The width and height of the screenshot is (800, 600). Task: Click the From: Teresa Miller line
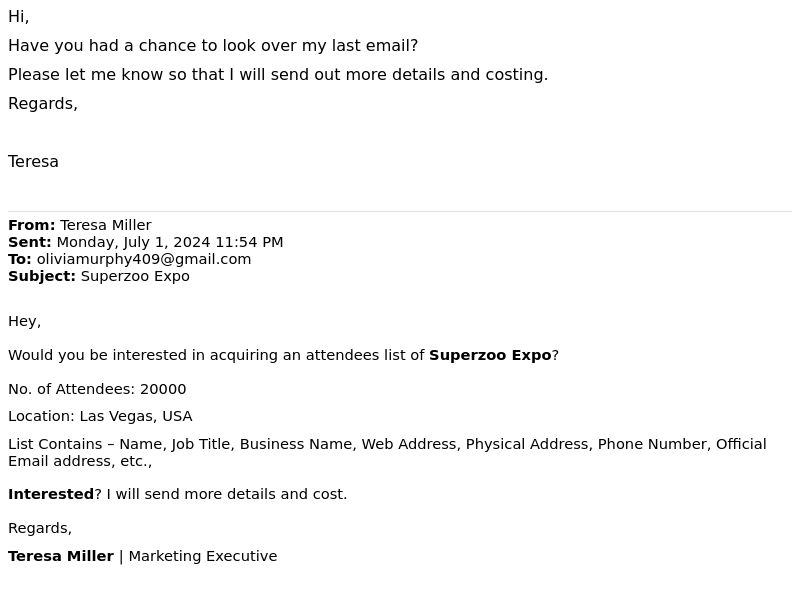tap(80, 225)
